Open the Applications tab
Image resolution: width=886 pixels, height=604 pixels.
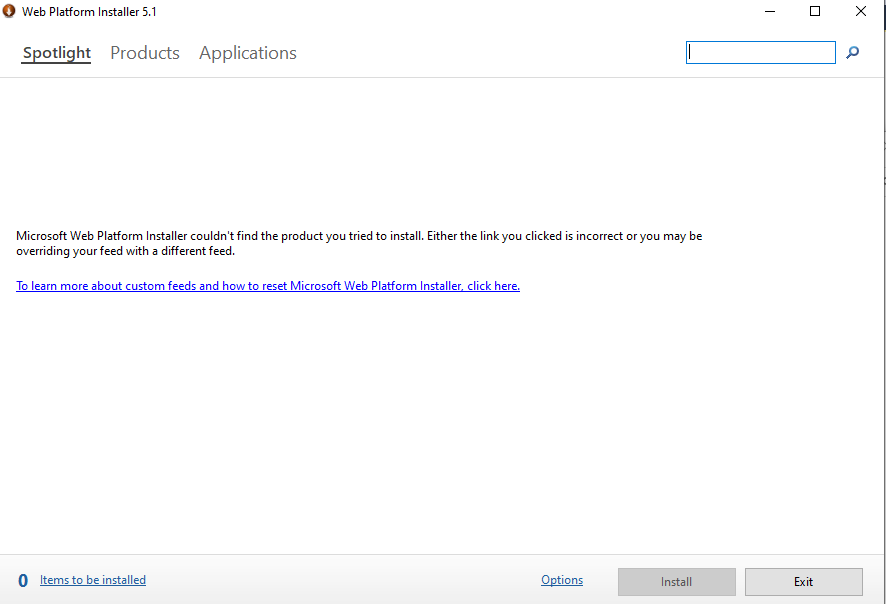click(247, 53)
